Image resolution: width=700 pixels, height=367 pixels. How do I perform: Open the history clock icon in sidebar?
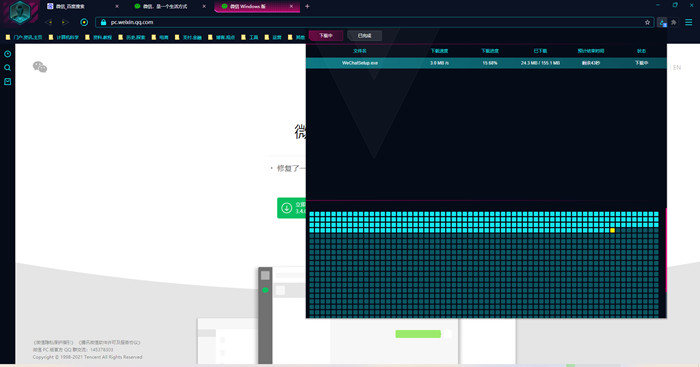[x=8, y=54]
